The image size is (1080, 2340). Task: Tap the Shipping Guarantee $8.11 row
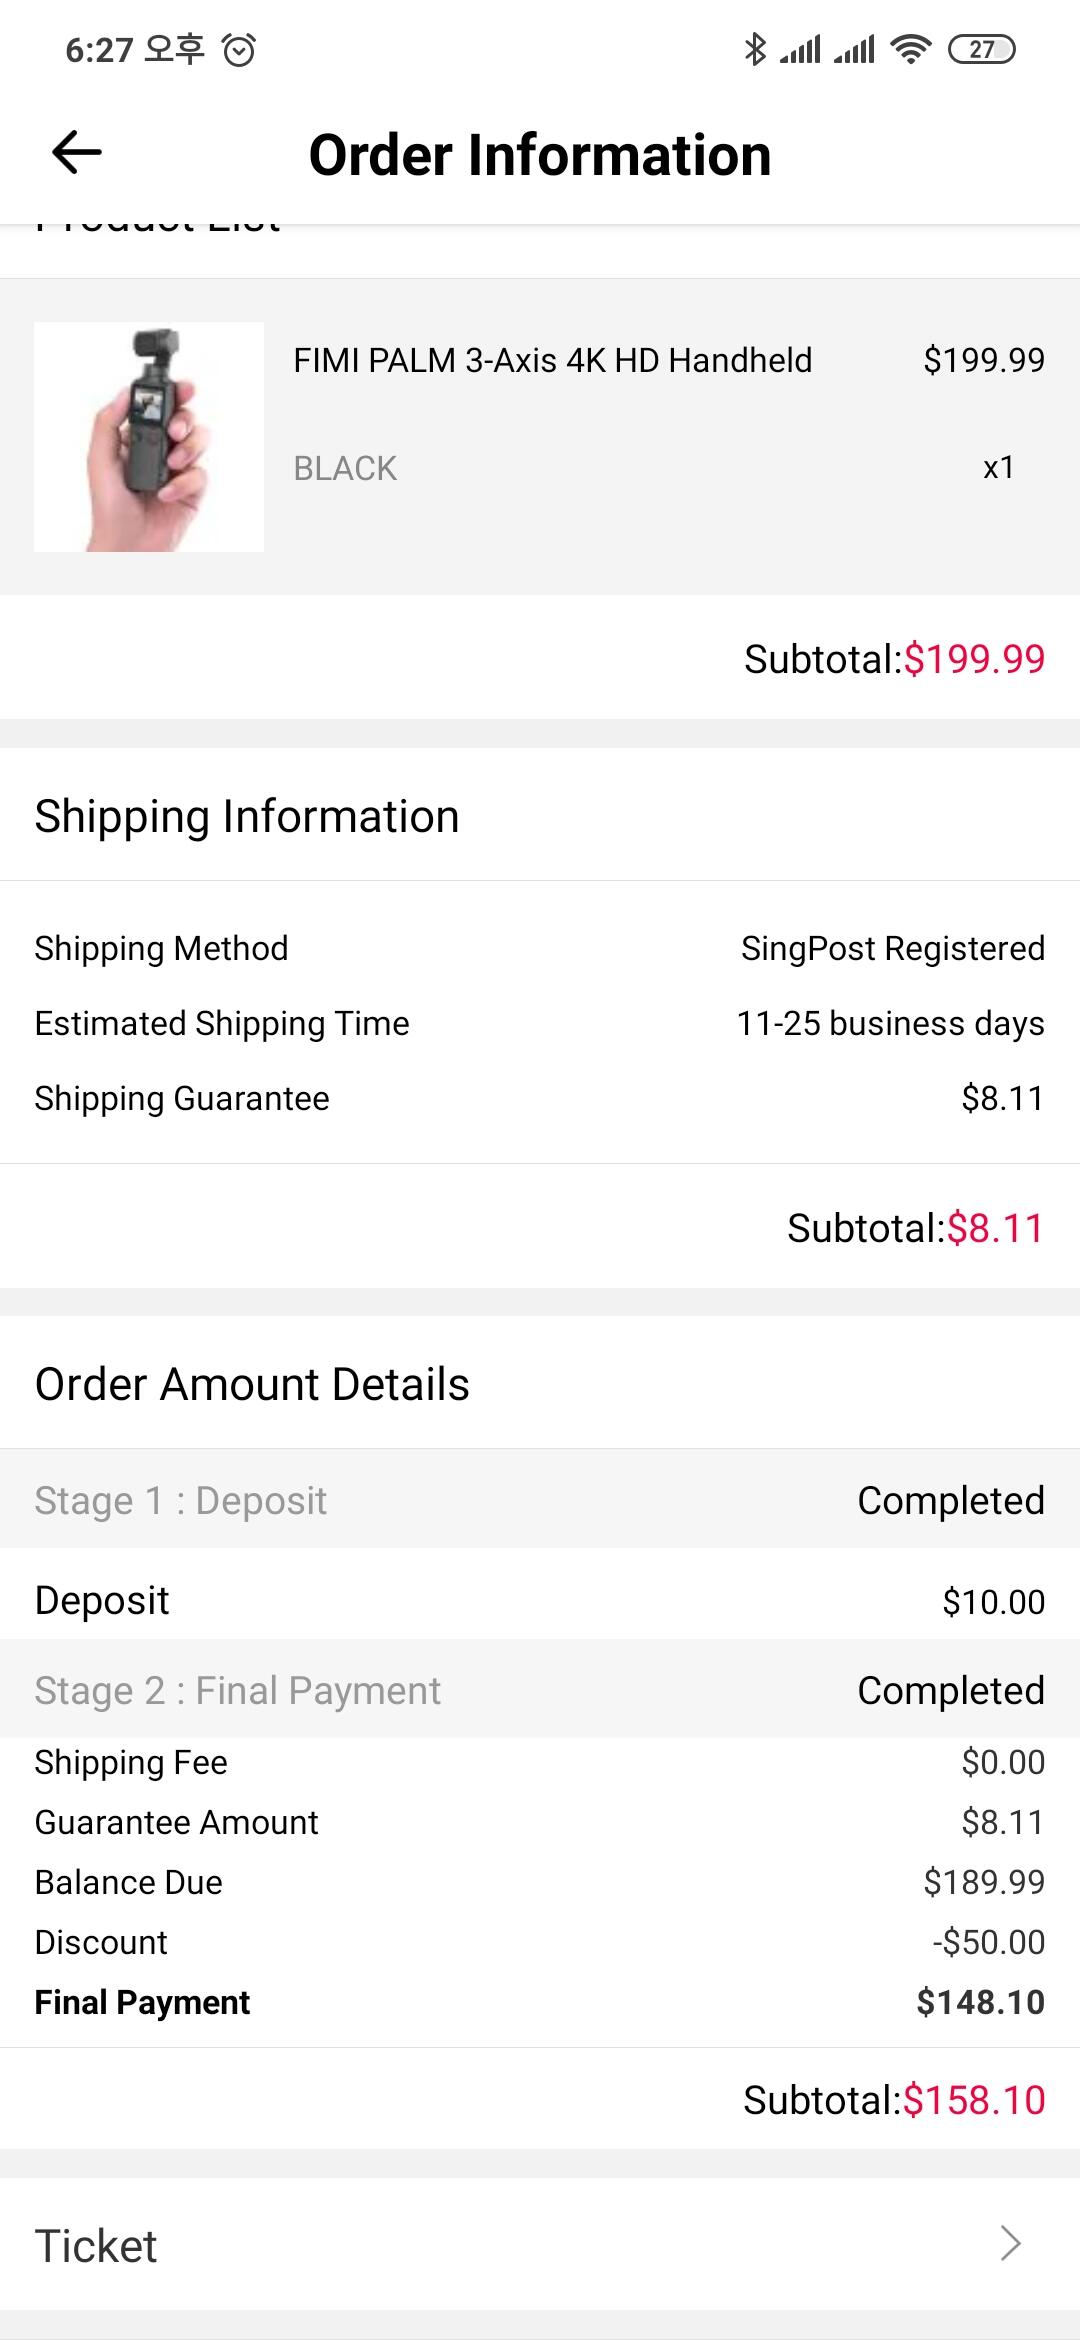[540, 1098]
